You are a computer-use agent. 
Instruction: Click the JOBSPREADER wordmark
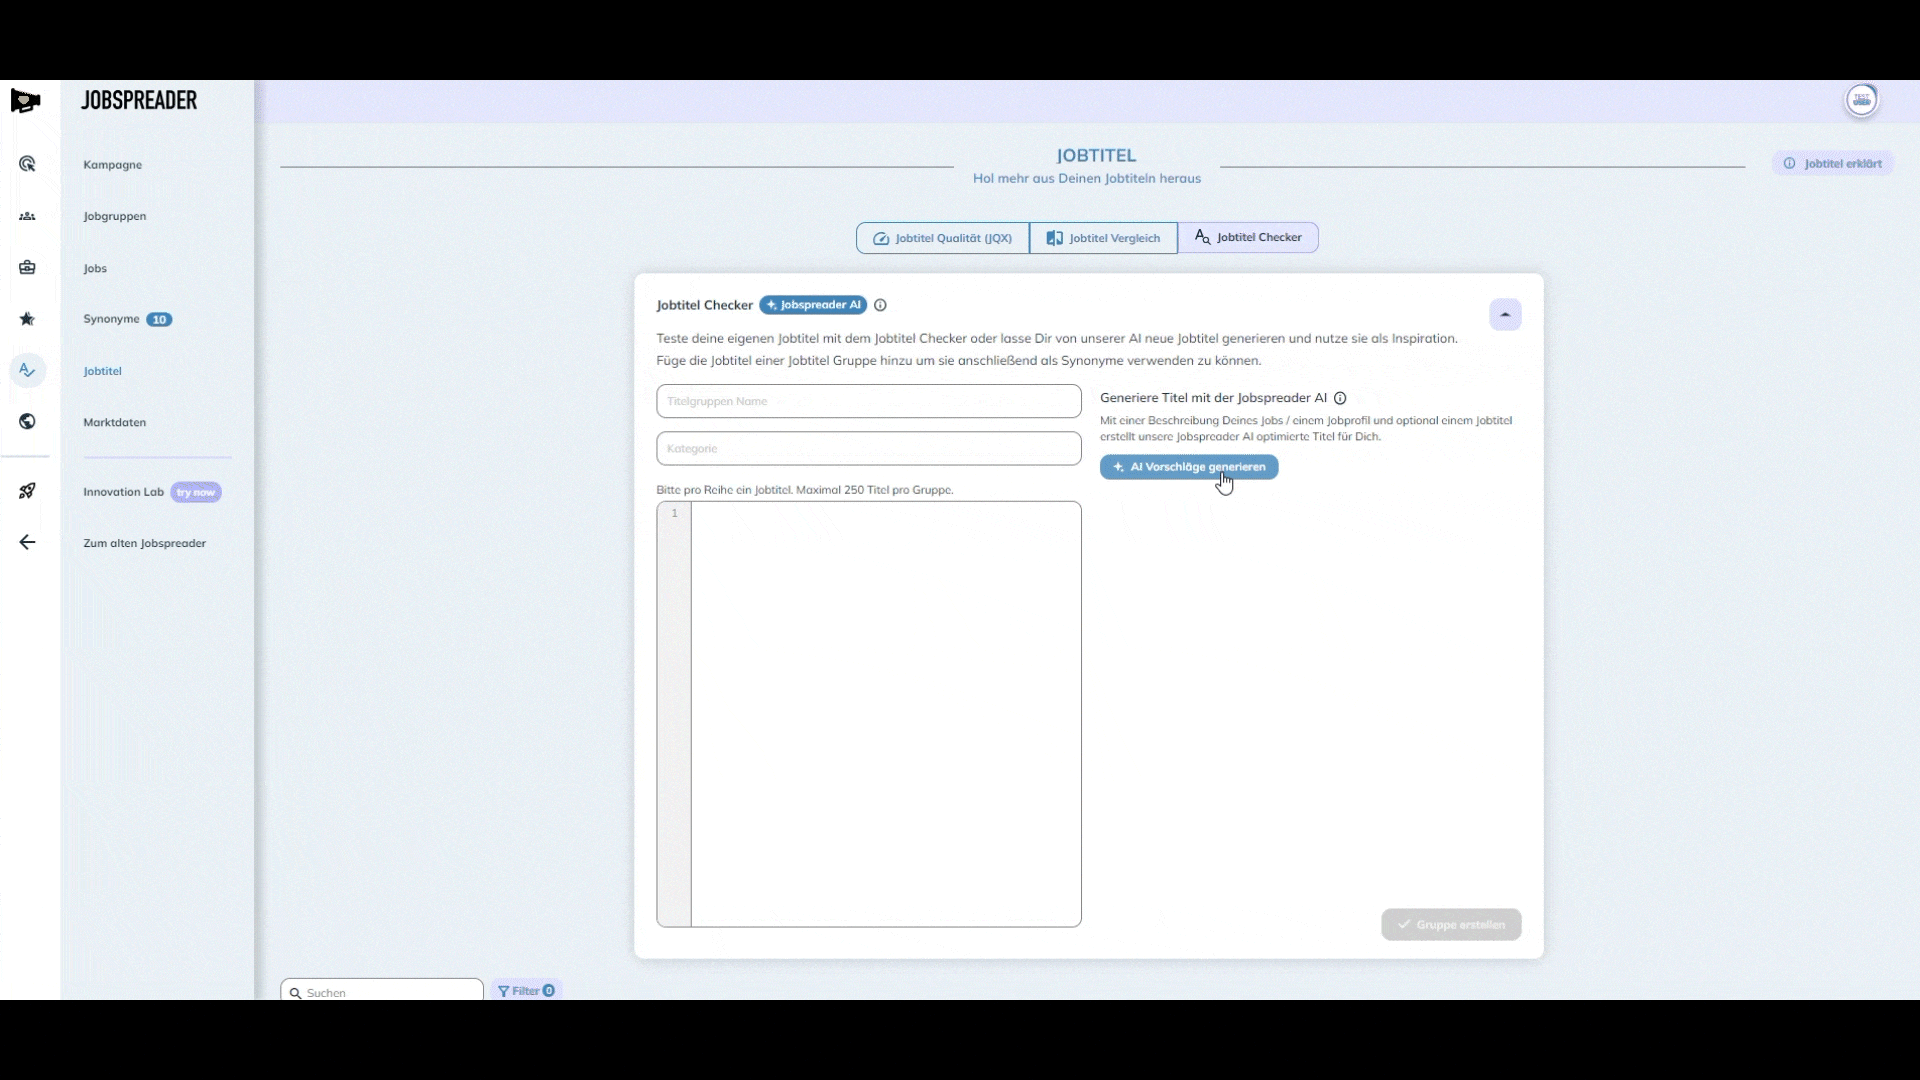(139, 100)
